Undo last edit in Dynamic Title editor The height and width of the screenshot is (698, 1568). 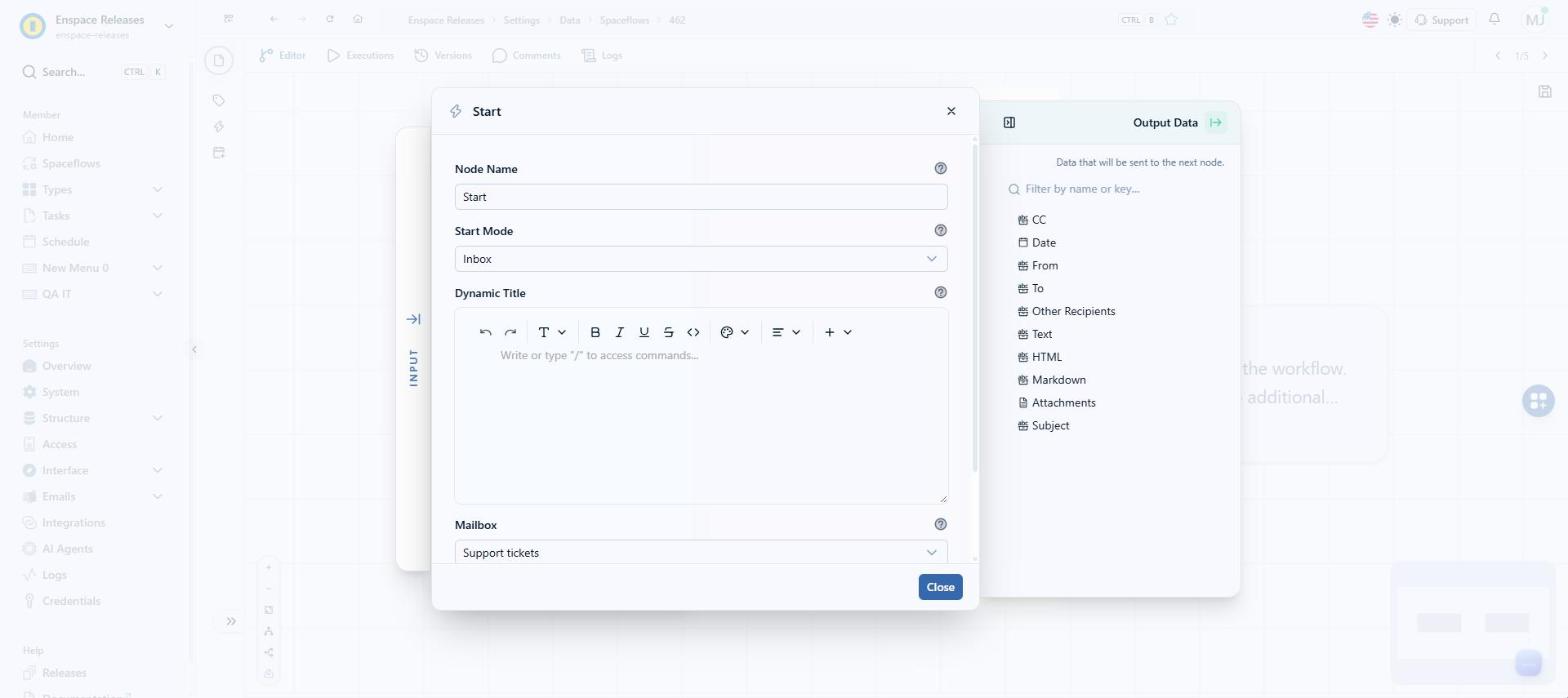pyautogui.click(x=486, y=332)
